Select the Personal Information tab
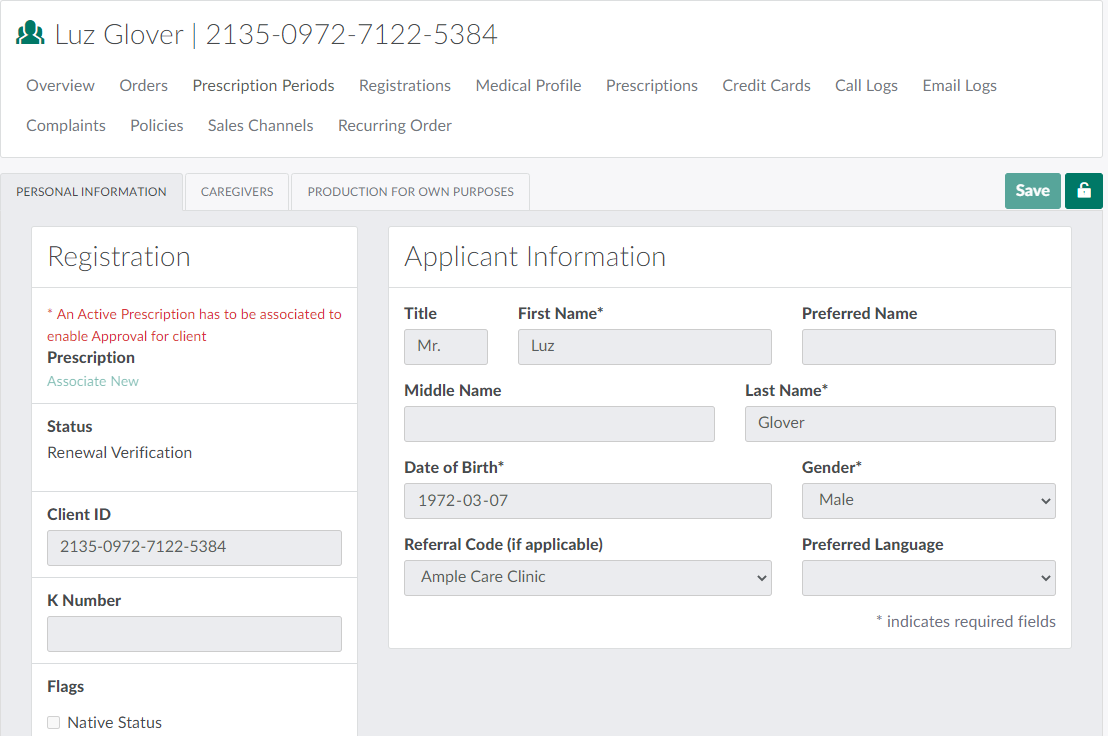1108x736 pixels. 92,192
